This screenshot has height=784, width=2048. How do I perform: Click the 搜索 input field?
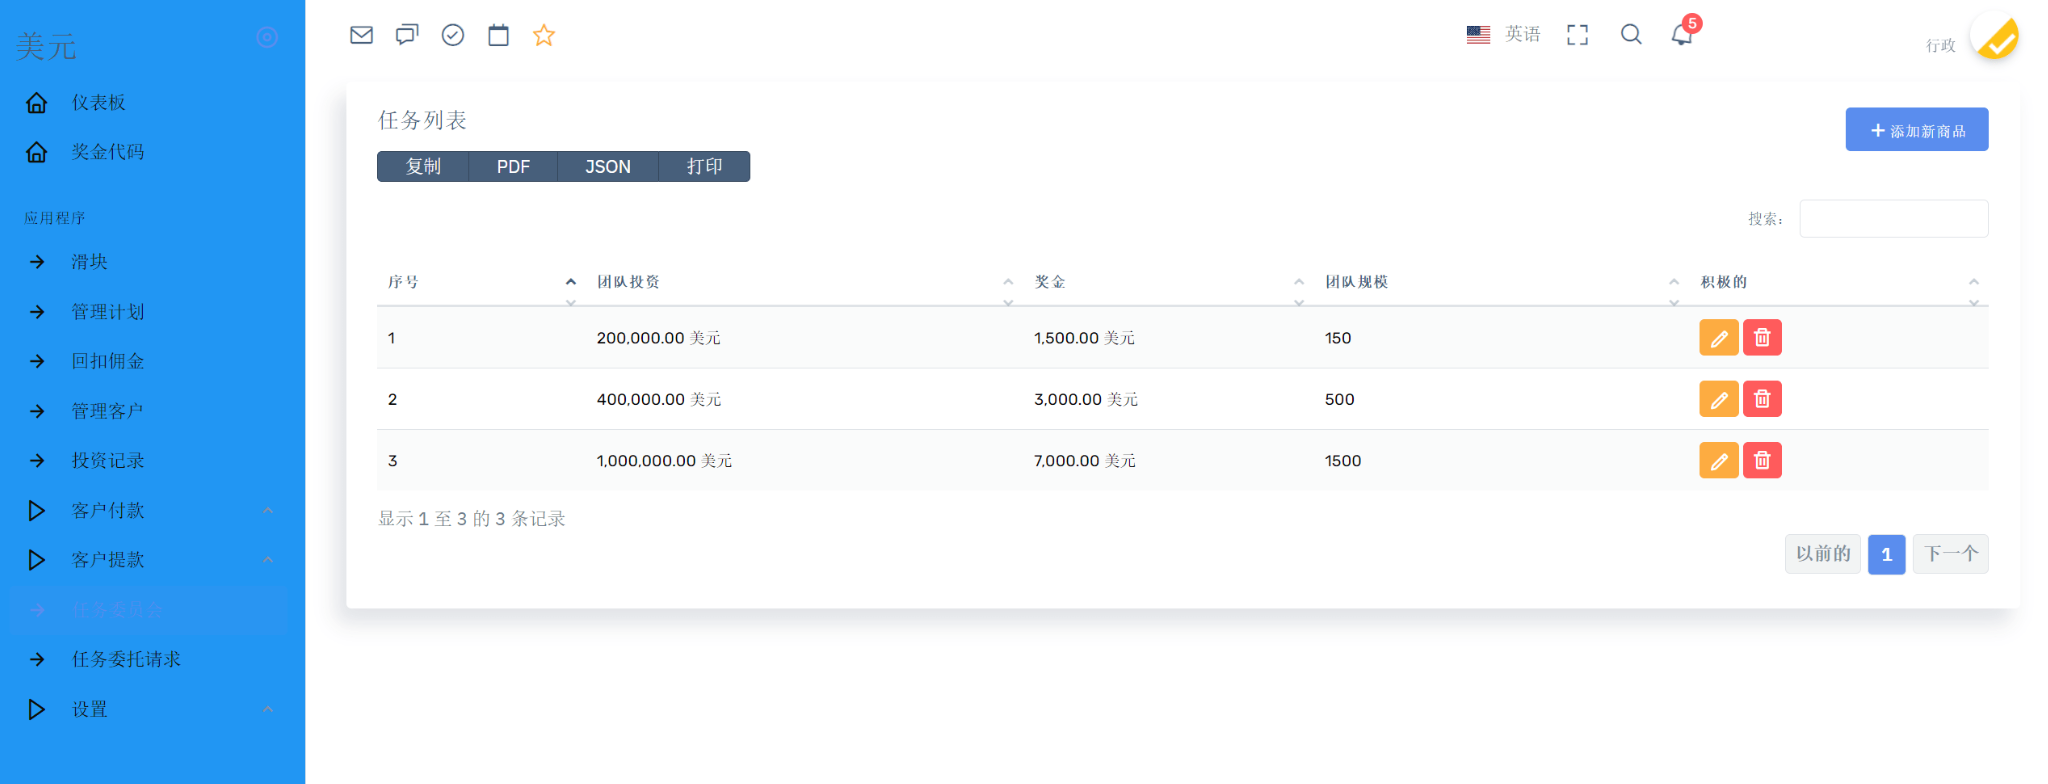1893,219
